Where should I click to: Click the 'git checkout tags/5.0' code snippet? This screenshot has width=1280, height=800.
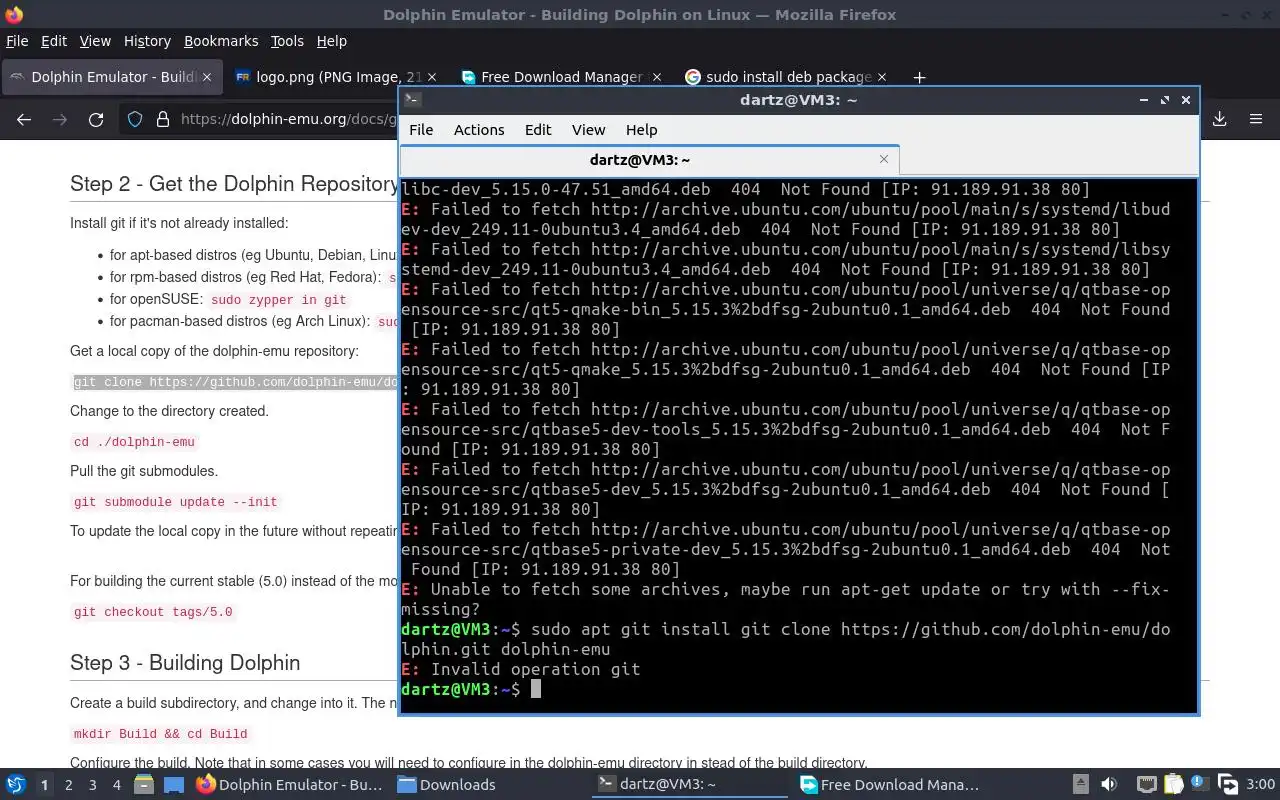pos(153,612)
